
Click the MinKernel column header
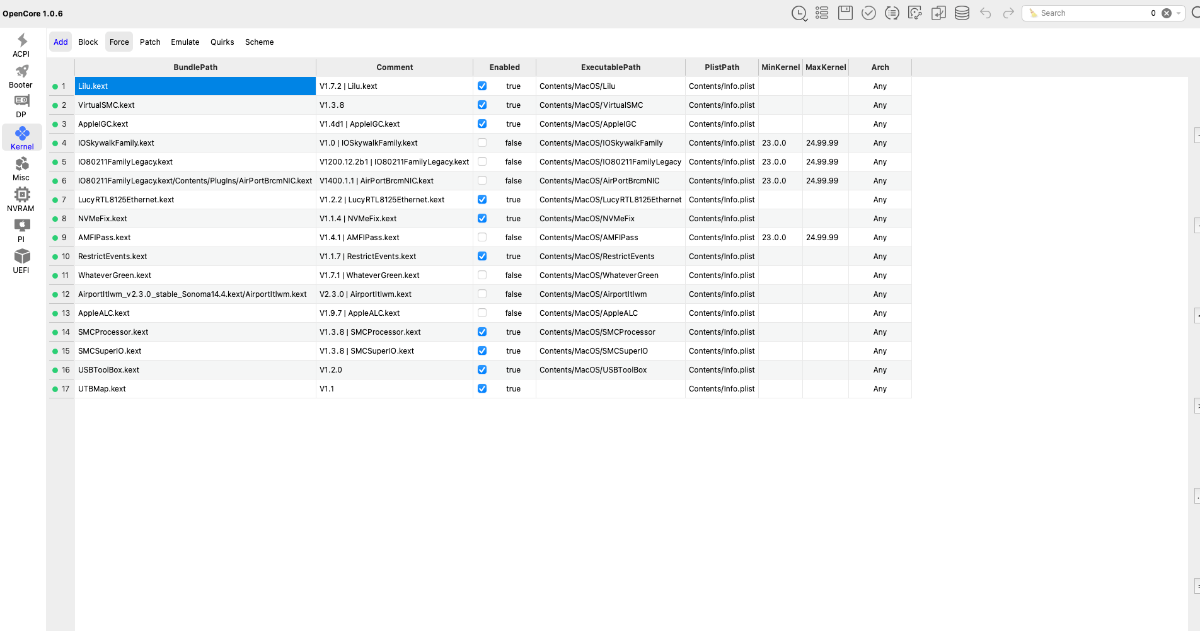(x=780, y=67)
